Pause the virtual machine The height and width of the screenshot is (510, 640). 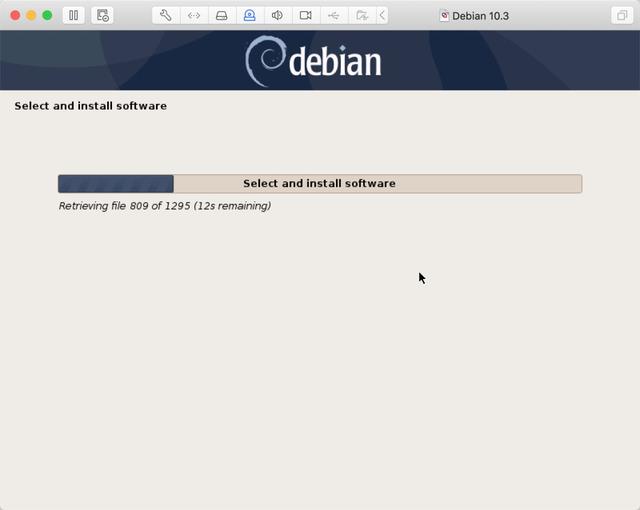point(73,16)
